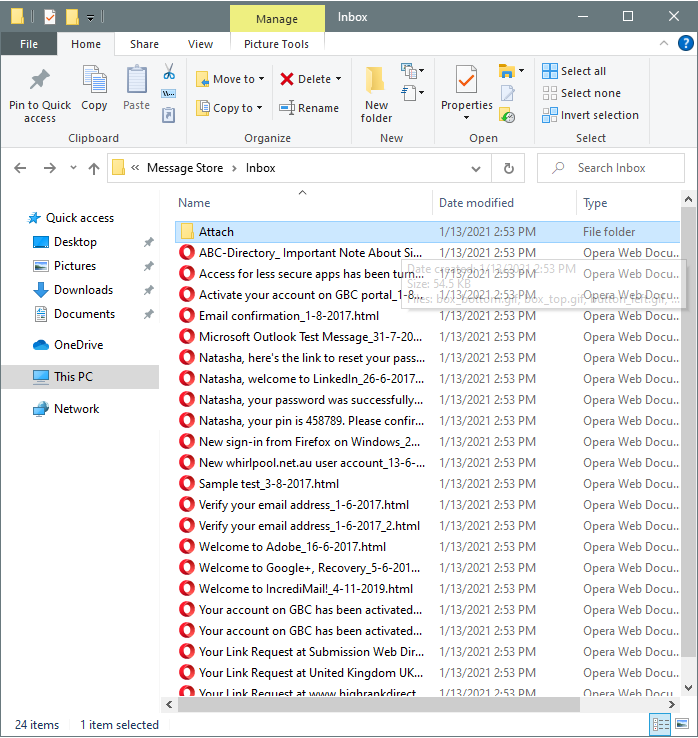Image resolution: width=698 pixels, height=738 pixels.
Task: Go back with the left arrow
Action: (20, 168)
